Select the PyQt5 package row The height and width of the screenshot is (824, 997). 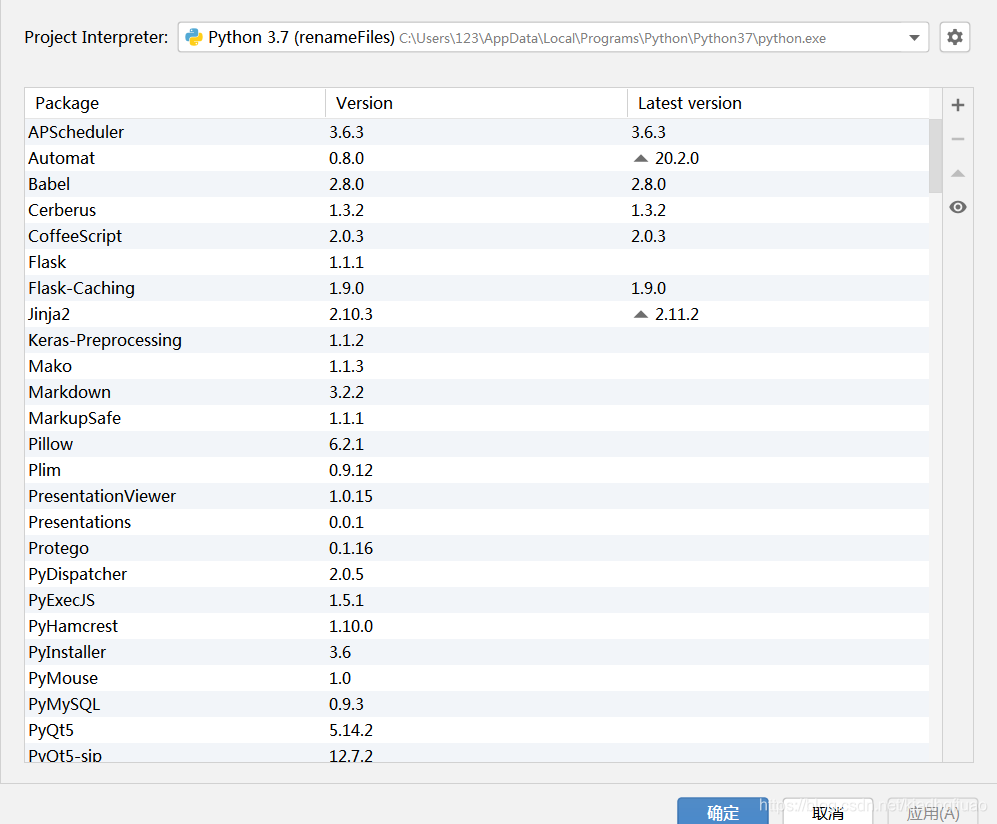[477, 731]
